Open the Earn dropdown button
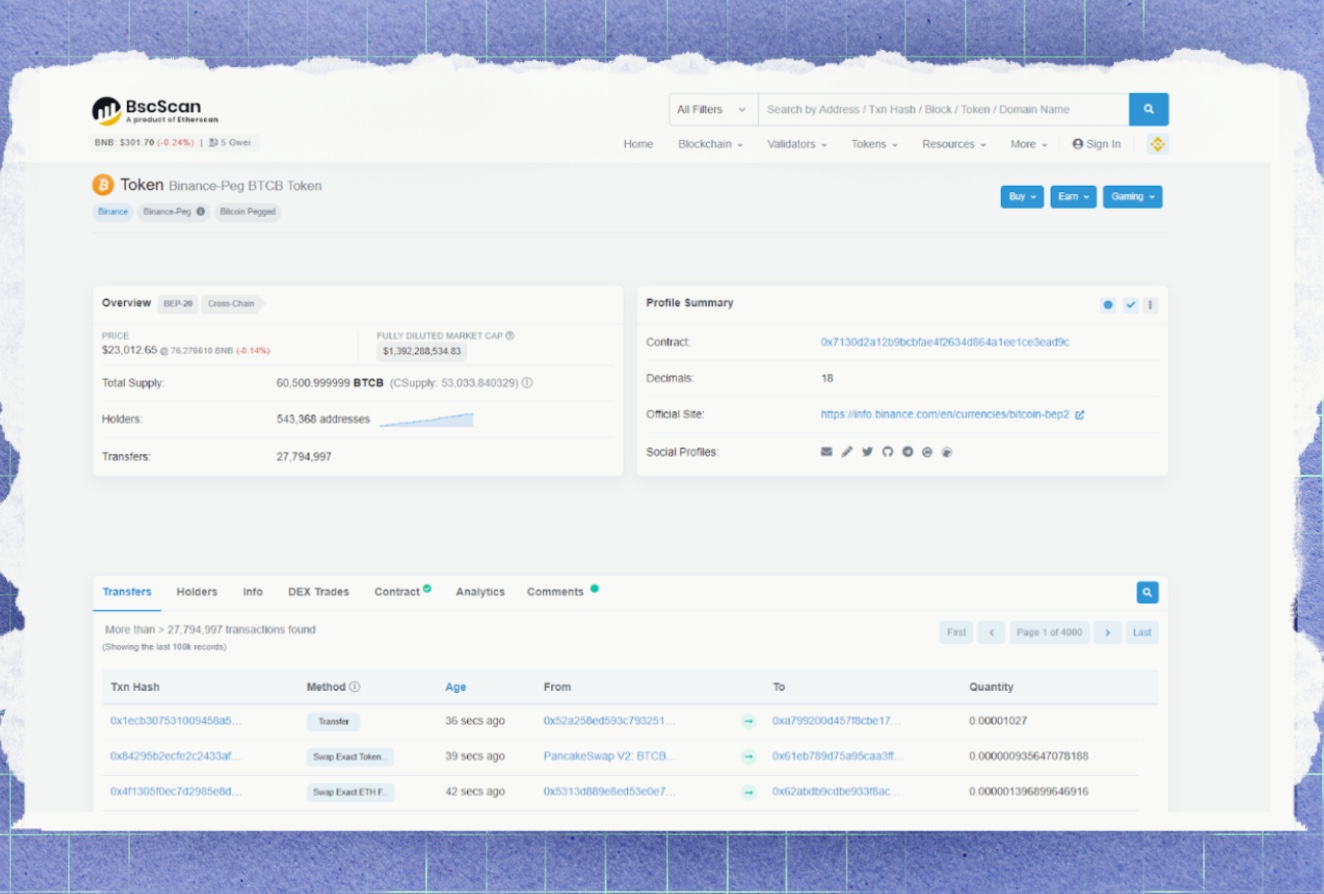1324x894 pixels. (x=1073, y=197)
